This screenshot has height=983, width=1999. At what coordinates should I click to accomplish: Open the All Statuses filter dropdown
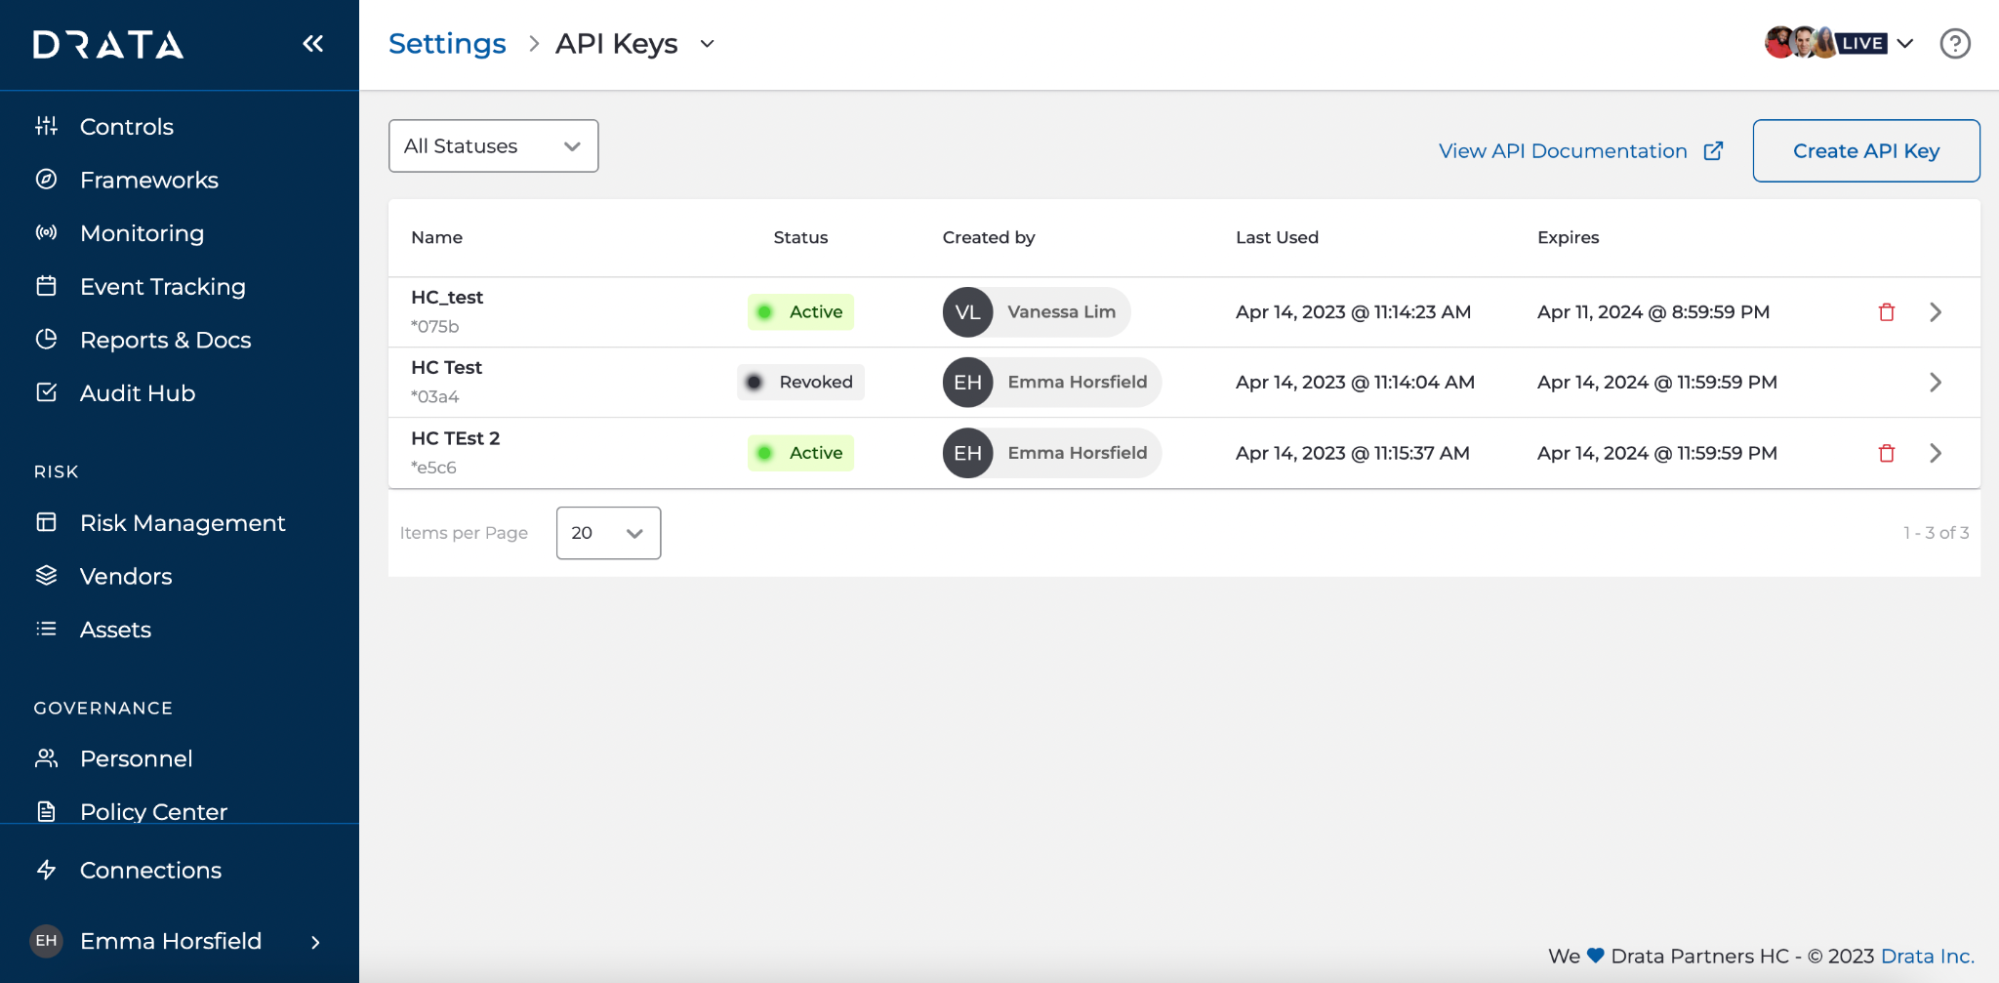coord(493,146)
